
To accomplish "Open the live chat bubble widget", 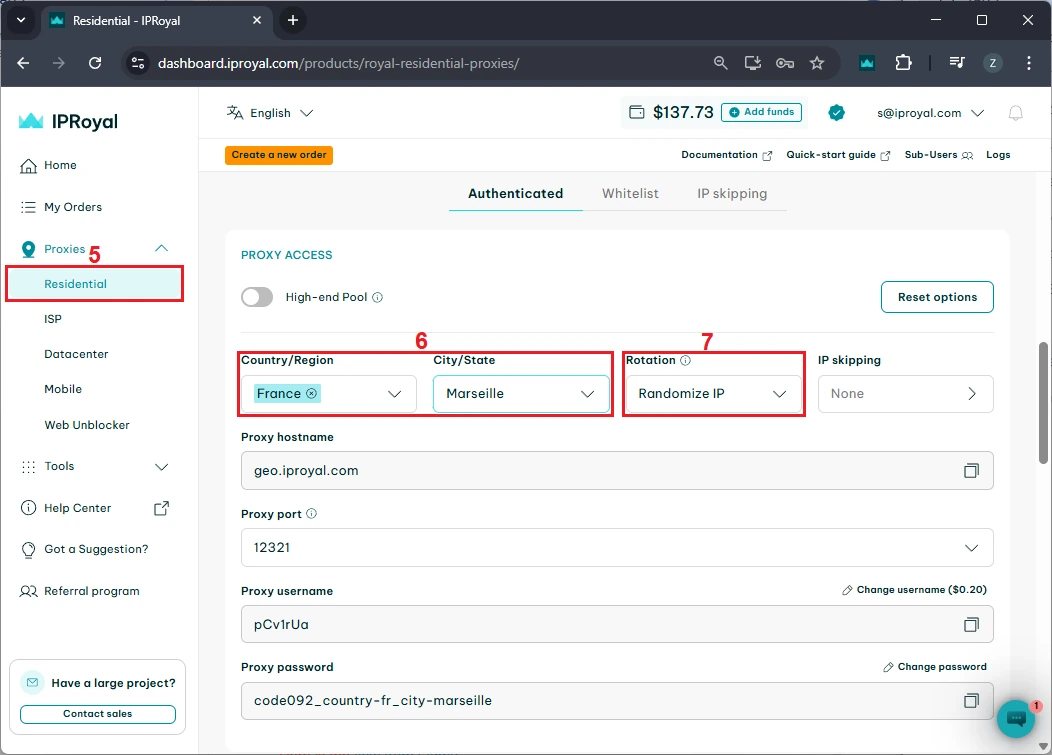I will 1016,718.
